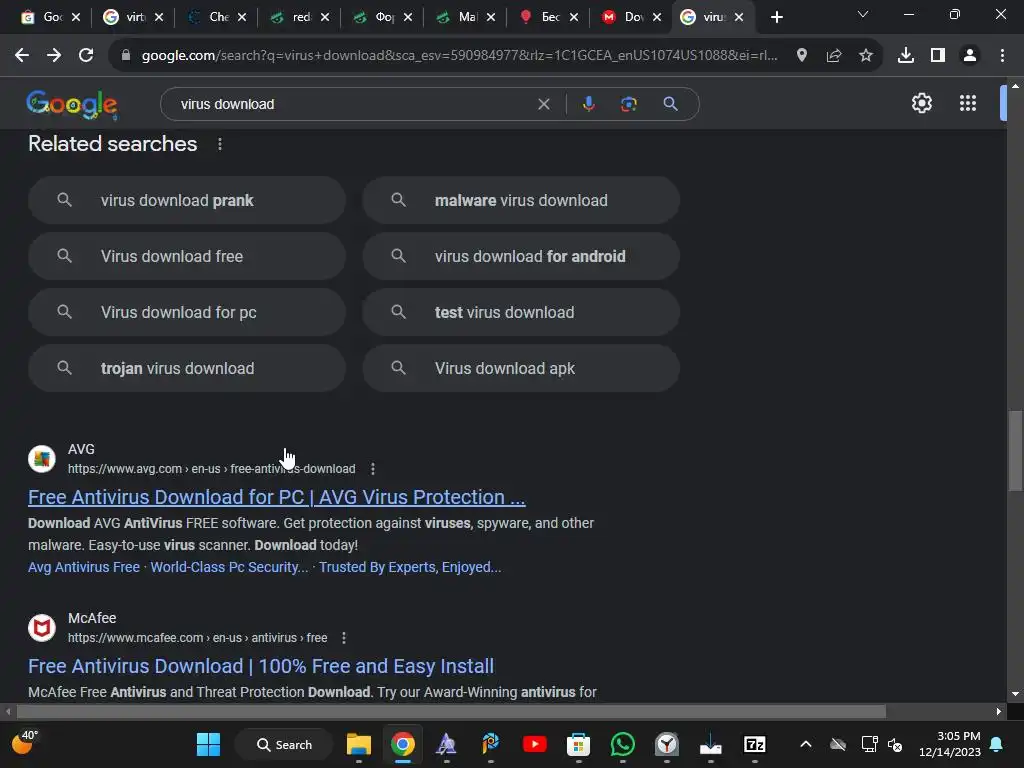This screenshot has height=768, width=1024.
Task: Open Google quick settings gear
Action: point(921,103)
